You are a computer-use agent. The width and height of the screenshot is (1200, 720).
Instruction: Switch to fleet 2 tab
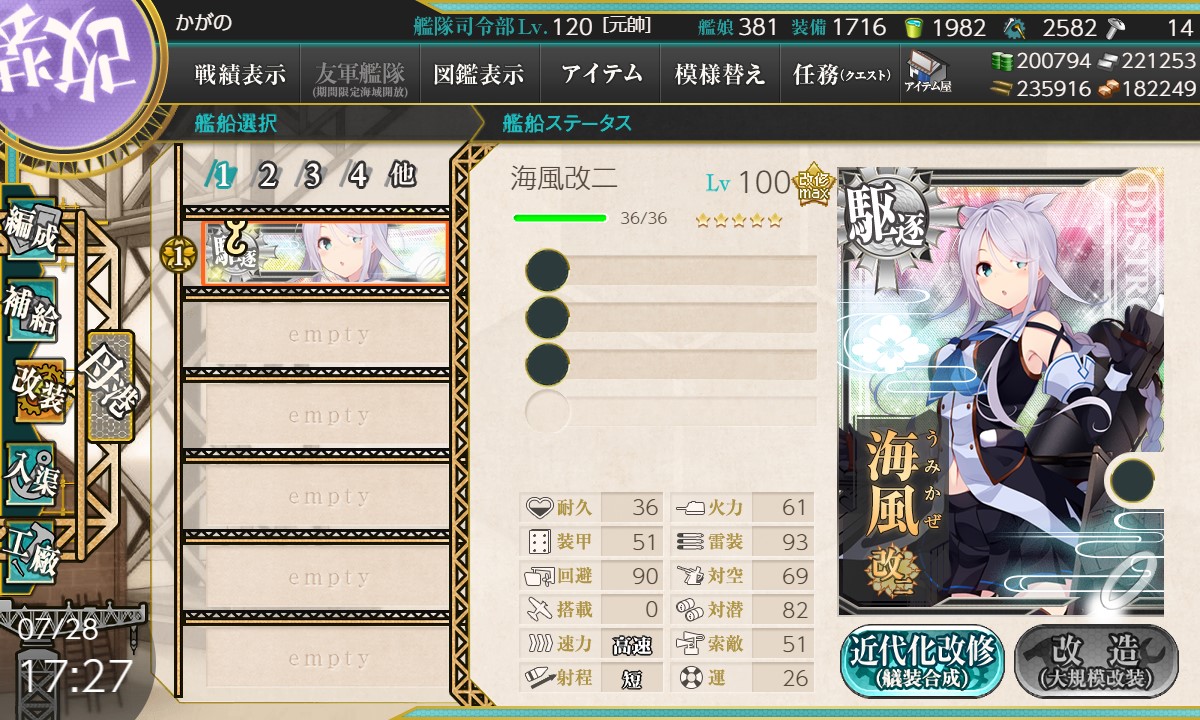coord(267,176)
